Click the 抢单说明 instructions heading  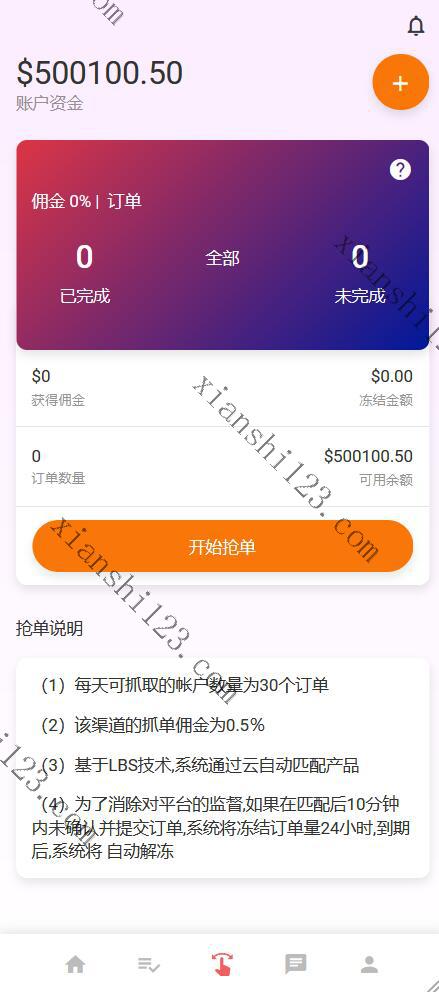[x=49, y=628]
